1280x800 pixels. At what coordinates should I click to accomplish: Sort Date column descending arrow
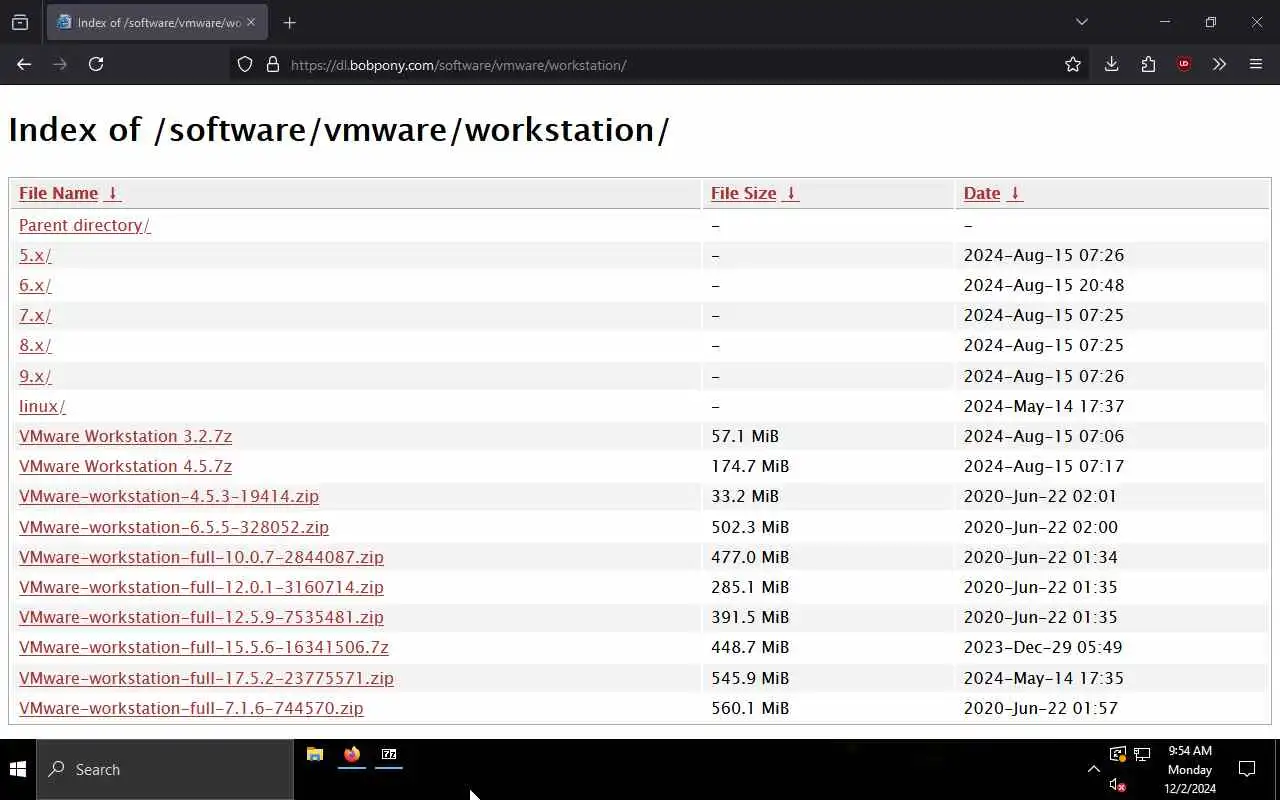1014,193
